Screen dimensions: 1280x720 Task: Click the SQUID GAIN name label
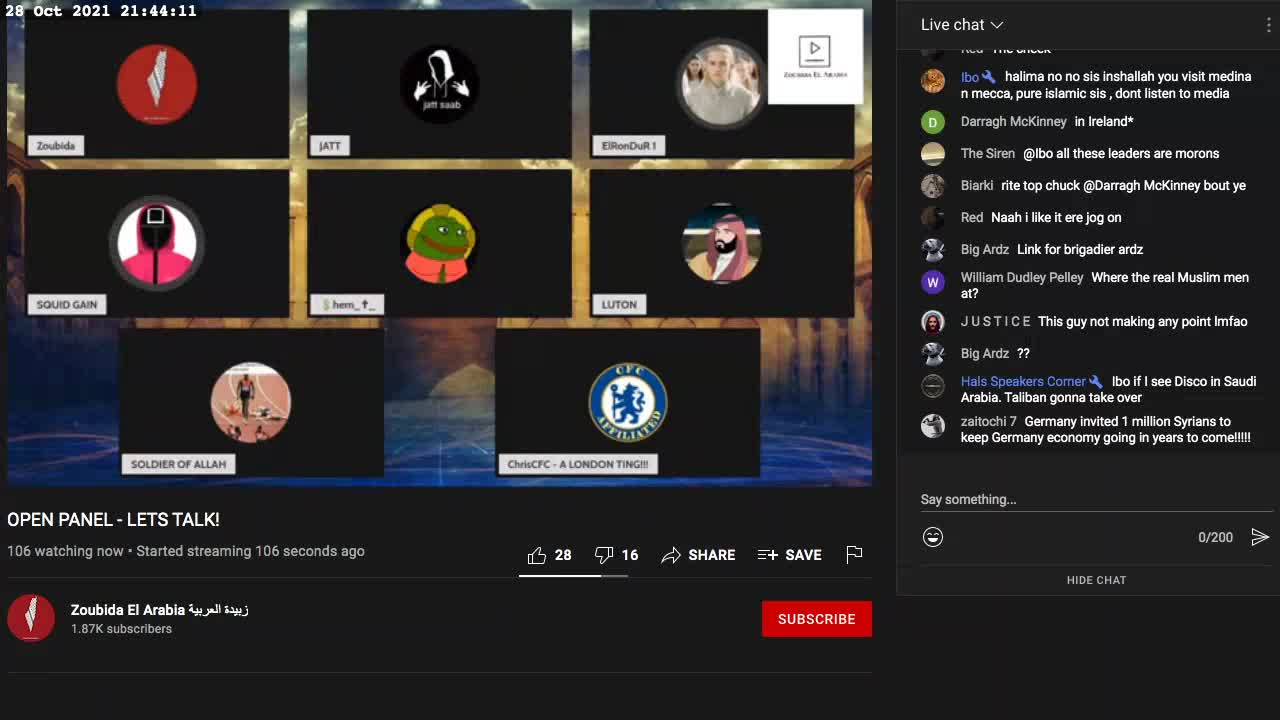[x=67, y=305]
